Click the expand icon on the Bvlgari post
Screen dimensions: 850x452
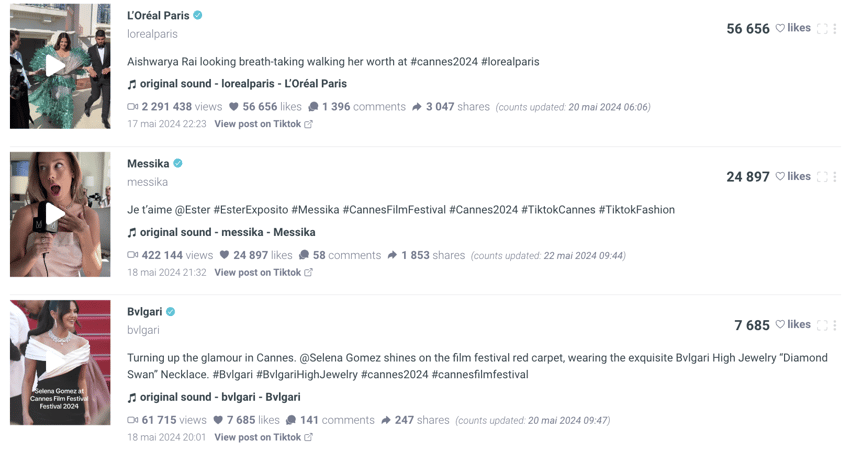[822, 325]
